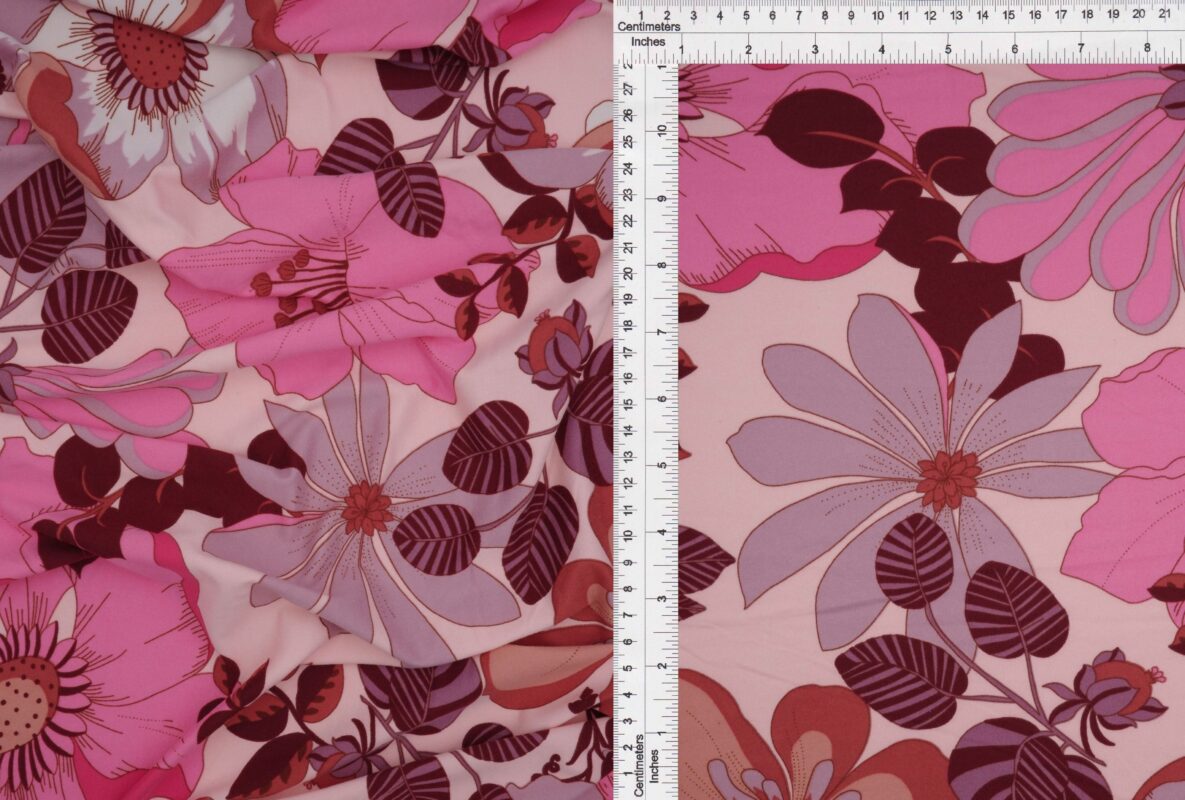Click the "Inches" label on the top ruler
The width and height of the screenshot is (1185, 800).
point(648,42)
